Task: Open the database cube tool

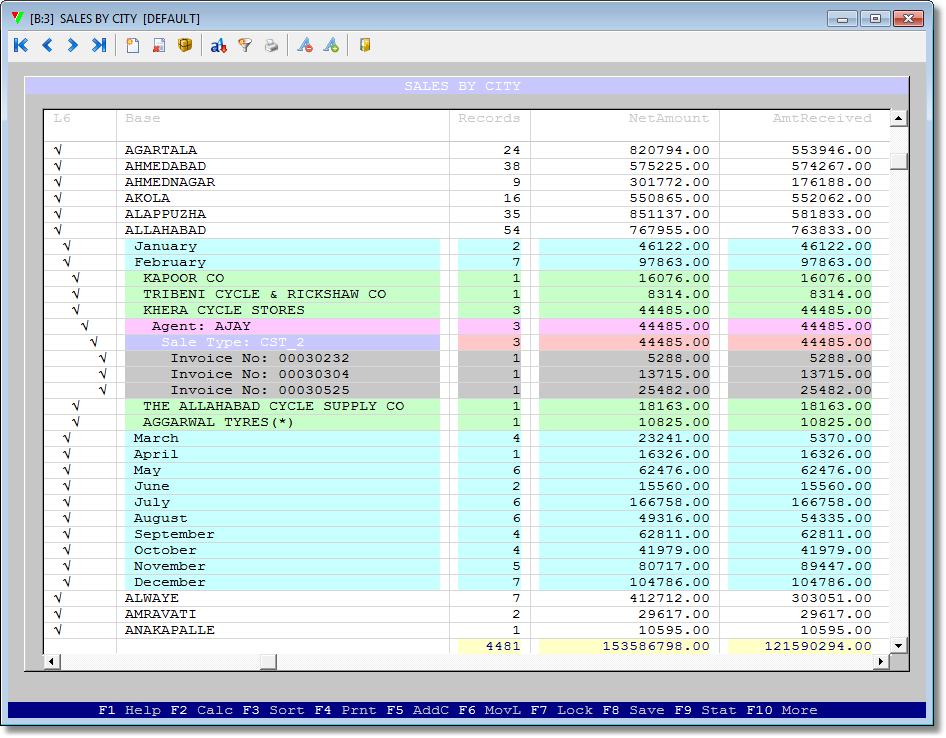Action: [x=185, y=44]
